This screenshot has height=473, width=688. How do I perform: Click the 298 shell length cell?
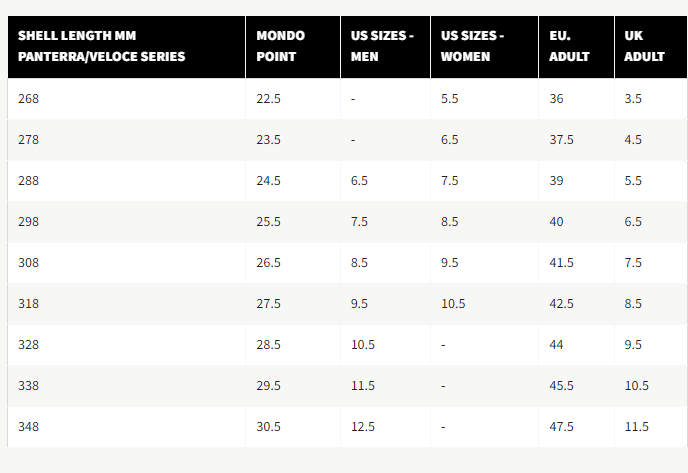tap(28, 222)
